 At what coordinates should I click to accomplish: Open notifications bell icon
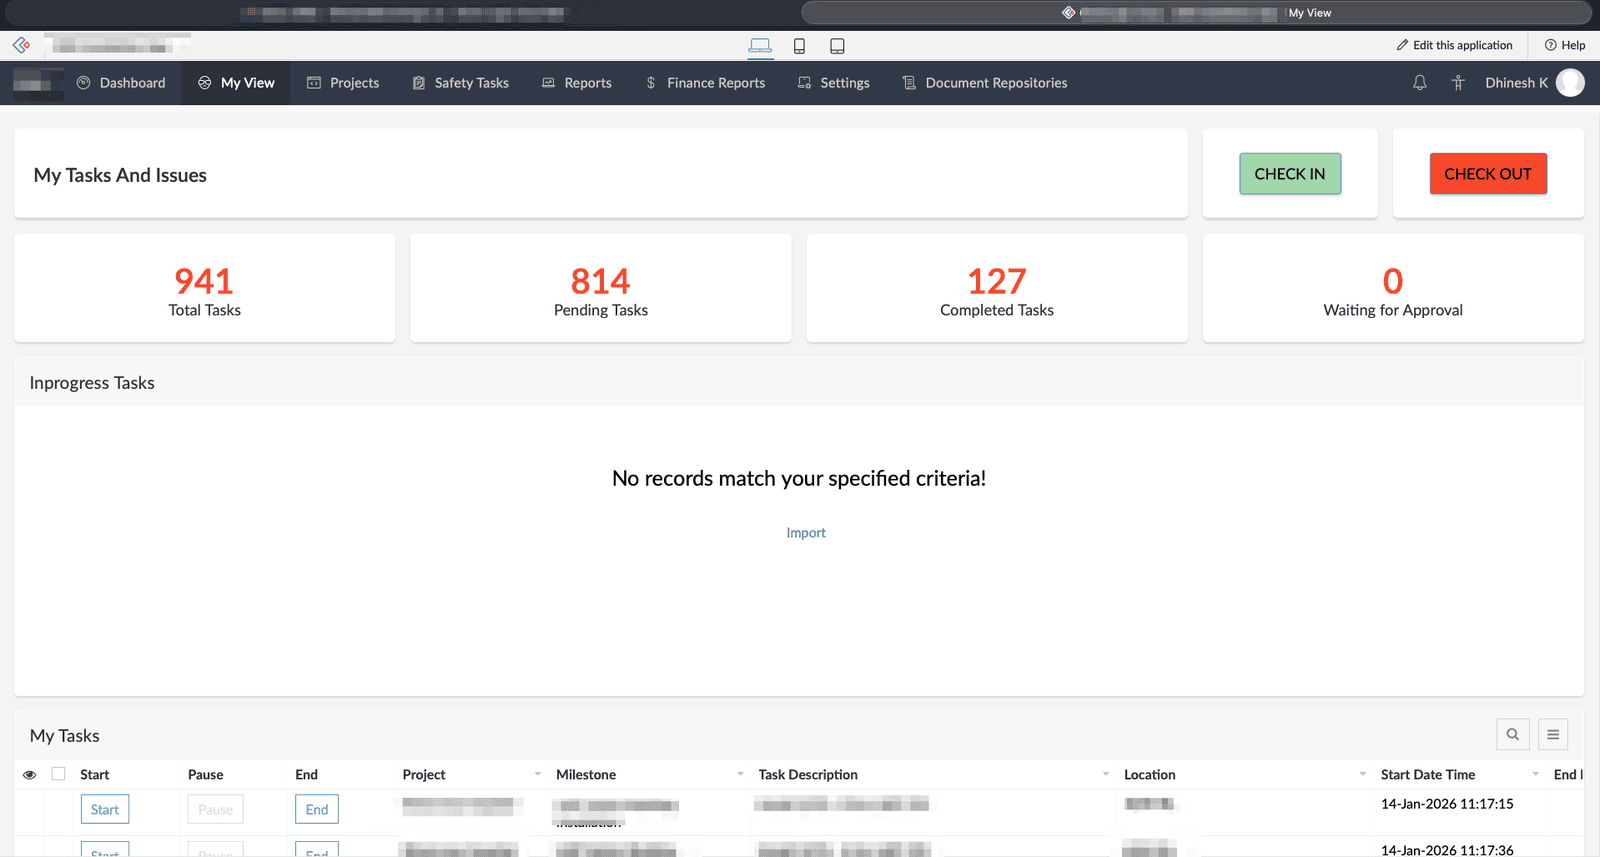[x=1419, y=83]
